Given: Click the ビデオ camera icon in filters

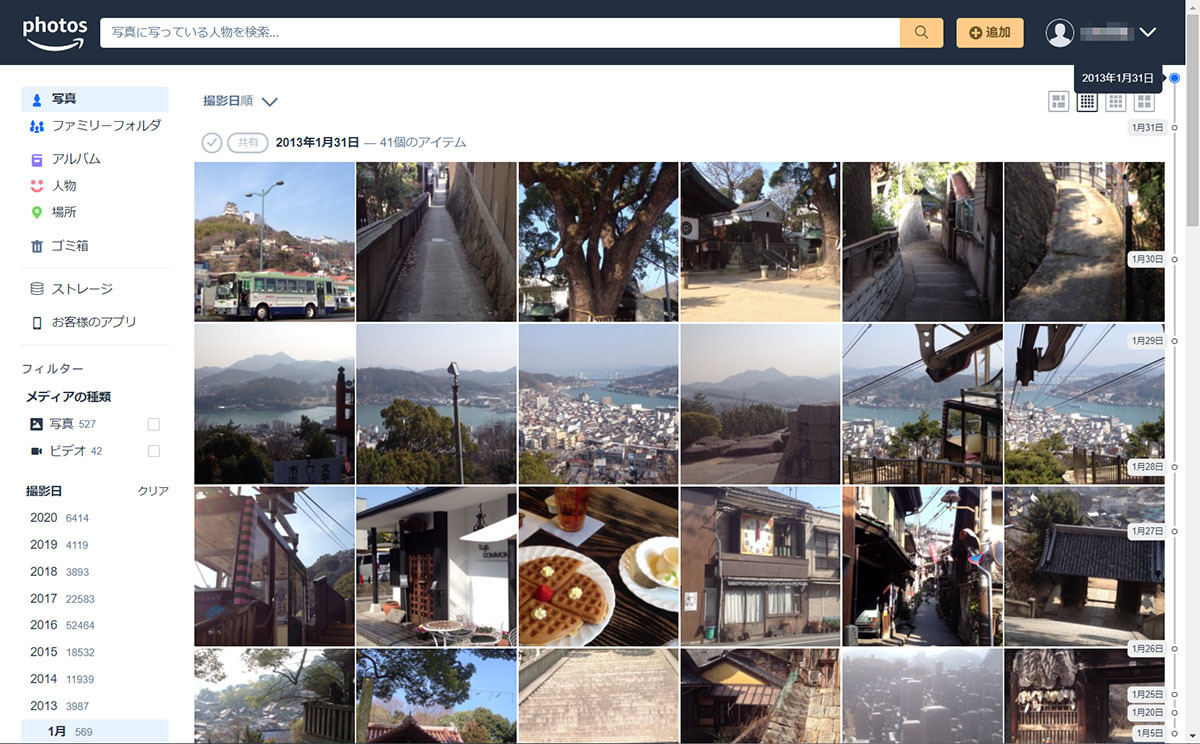Looking at the screenshot, I should (x=36, y=451).
